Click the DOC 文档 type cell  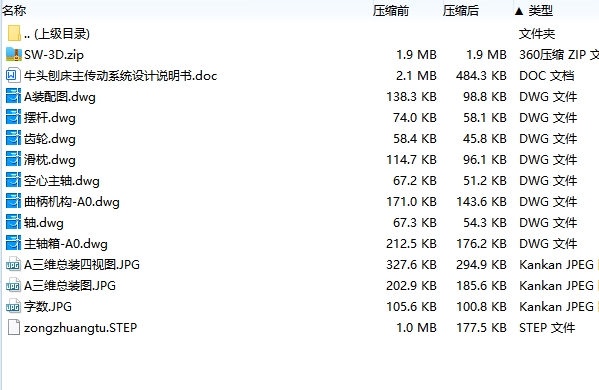click(547, 76)
